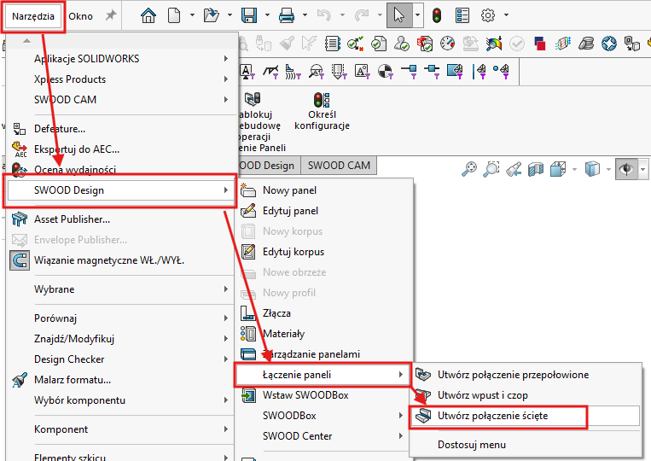Open the File Properties list icon
The width and height of the screenshot is (651, 461).
(x=462, y=16)
